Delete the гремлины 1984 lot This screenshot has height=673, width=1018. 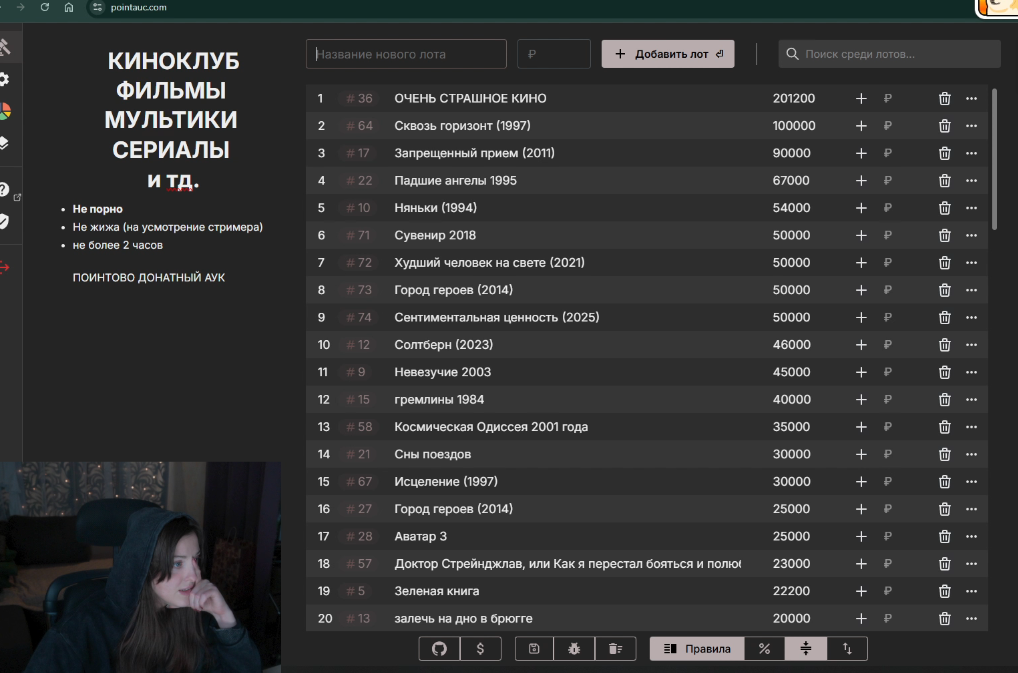tap(945, 400)
